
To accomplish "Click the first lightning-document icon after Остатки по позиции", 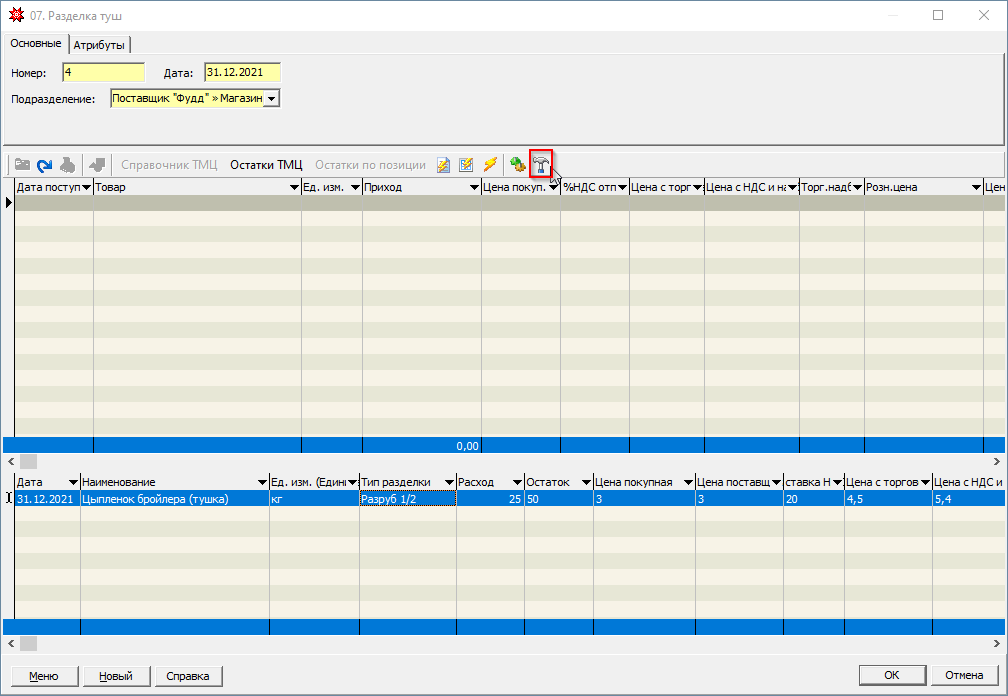I will pyautogui.click(x=443, y=165).
